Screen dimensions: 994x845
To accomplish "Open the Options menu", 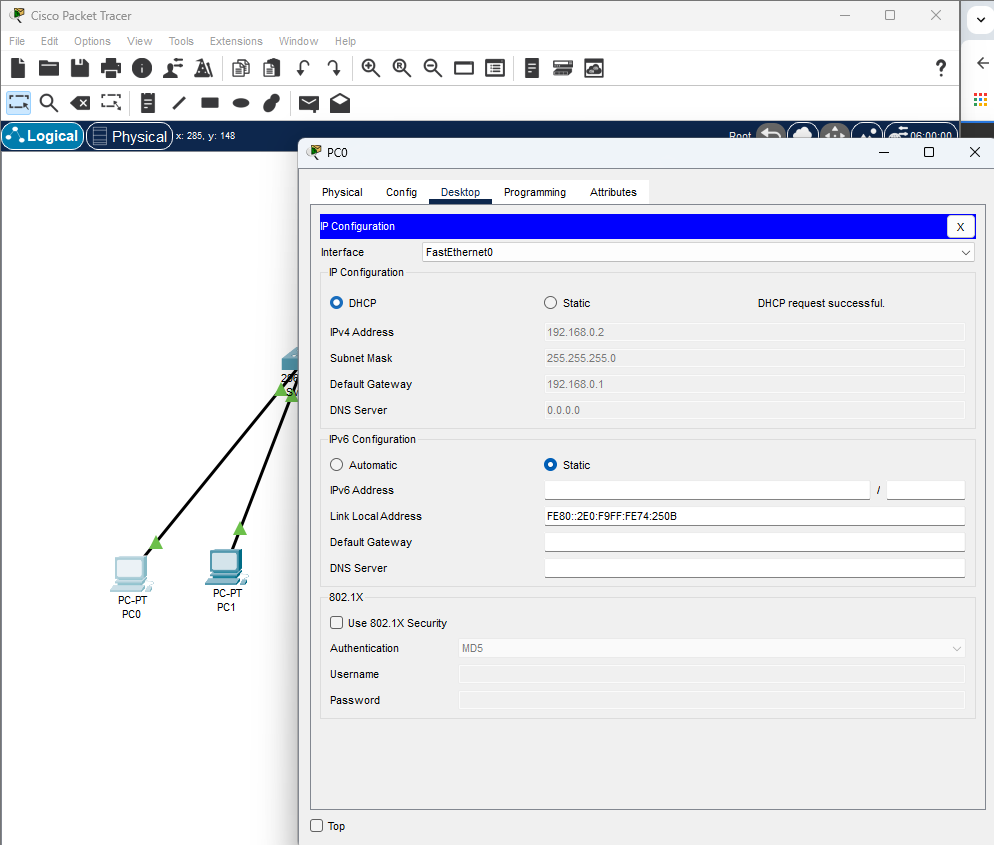I will [92, 41].
